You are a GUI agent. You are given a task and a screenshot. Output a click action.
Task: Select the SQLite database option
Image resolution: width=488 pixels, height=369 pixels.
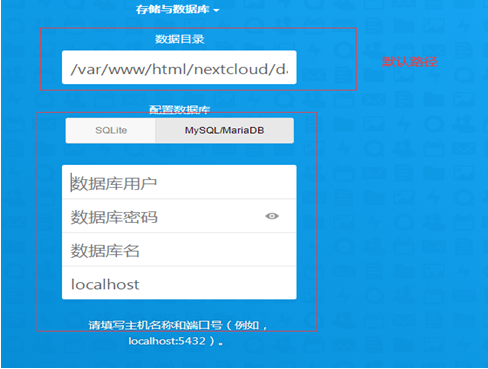[x=111, y=130]
